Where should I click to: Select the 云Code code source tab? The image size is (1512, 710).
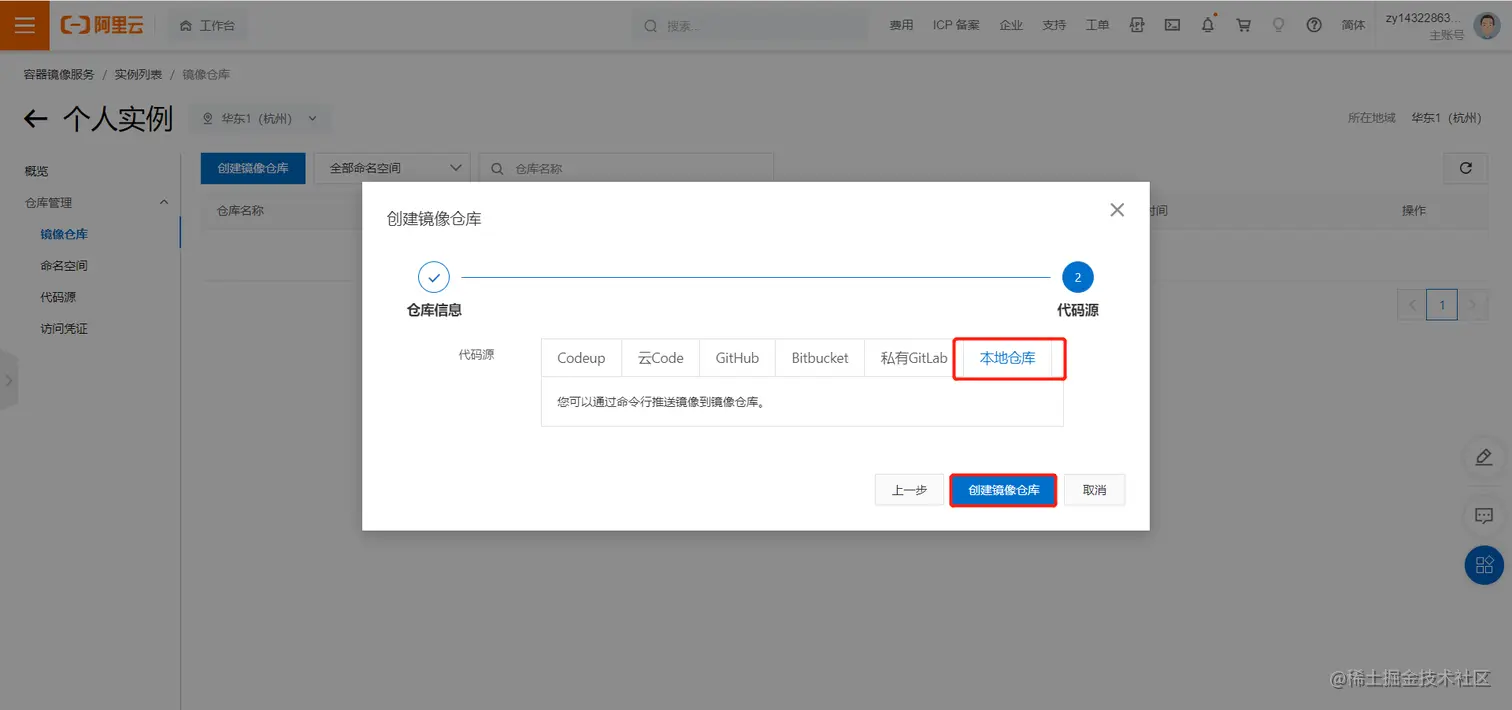(661, 358)
